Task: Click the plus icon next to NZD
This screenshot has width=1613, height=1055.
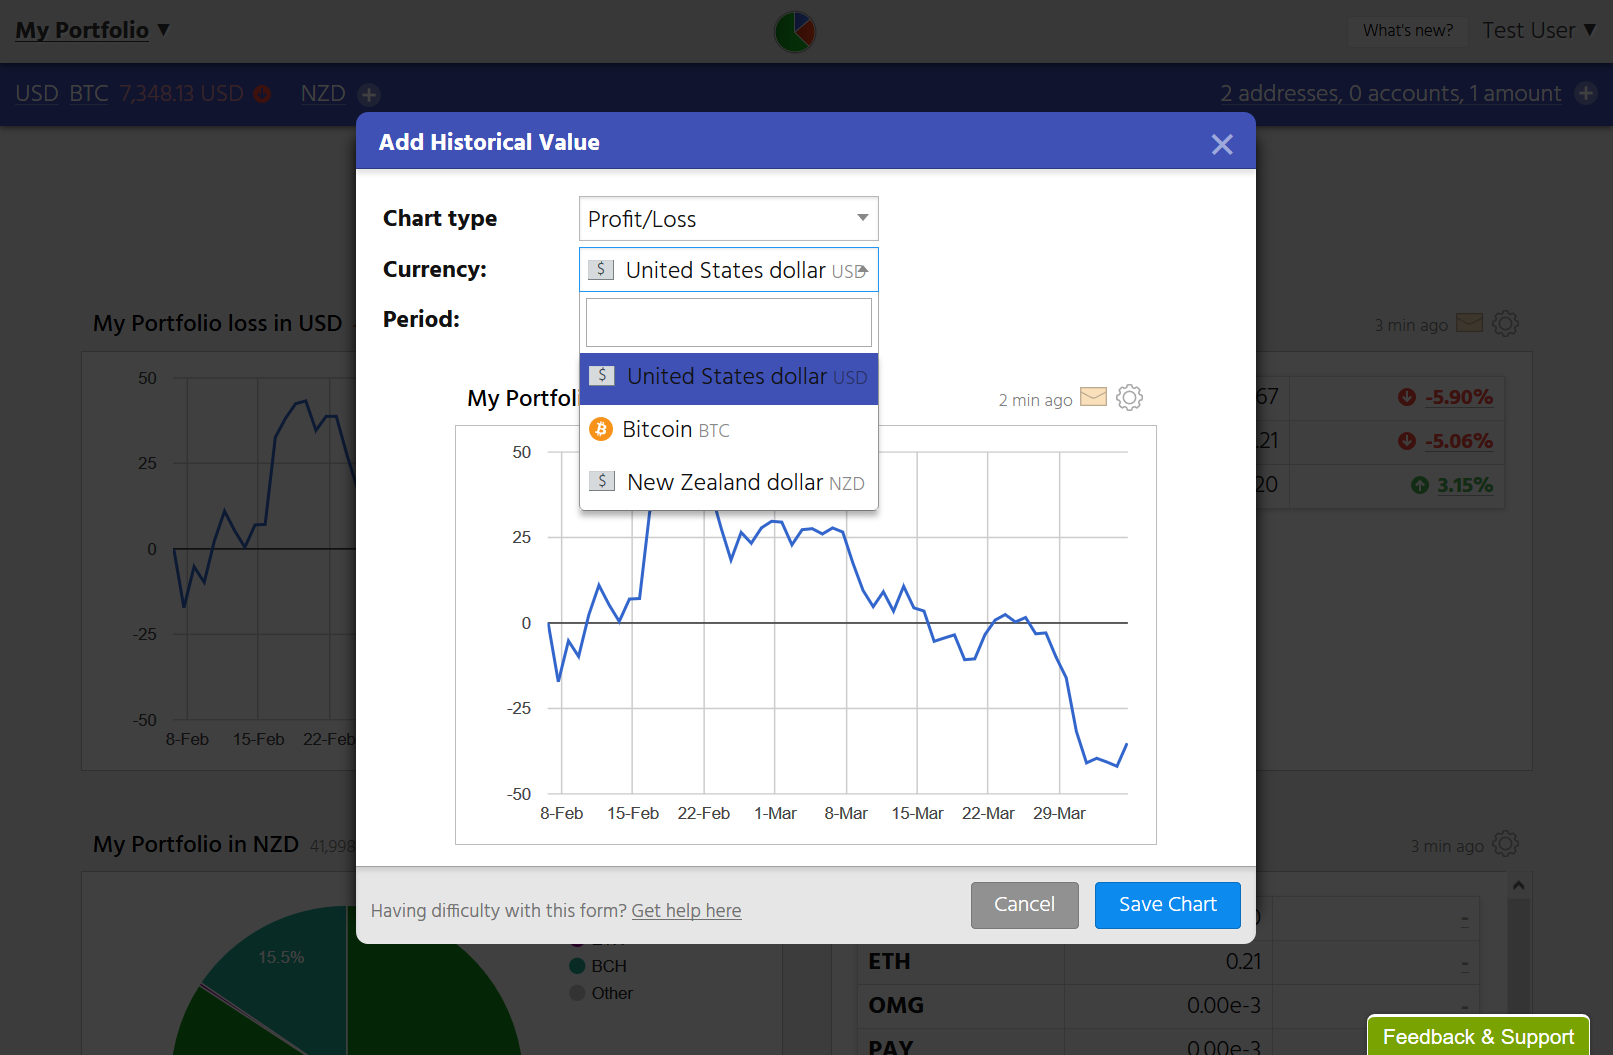Action: [369, 95]
